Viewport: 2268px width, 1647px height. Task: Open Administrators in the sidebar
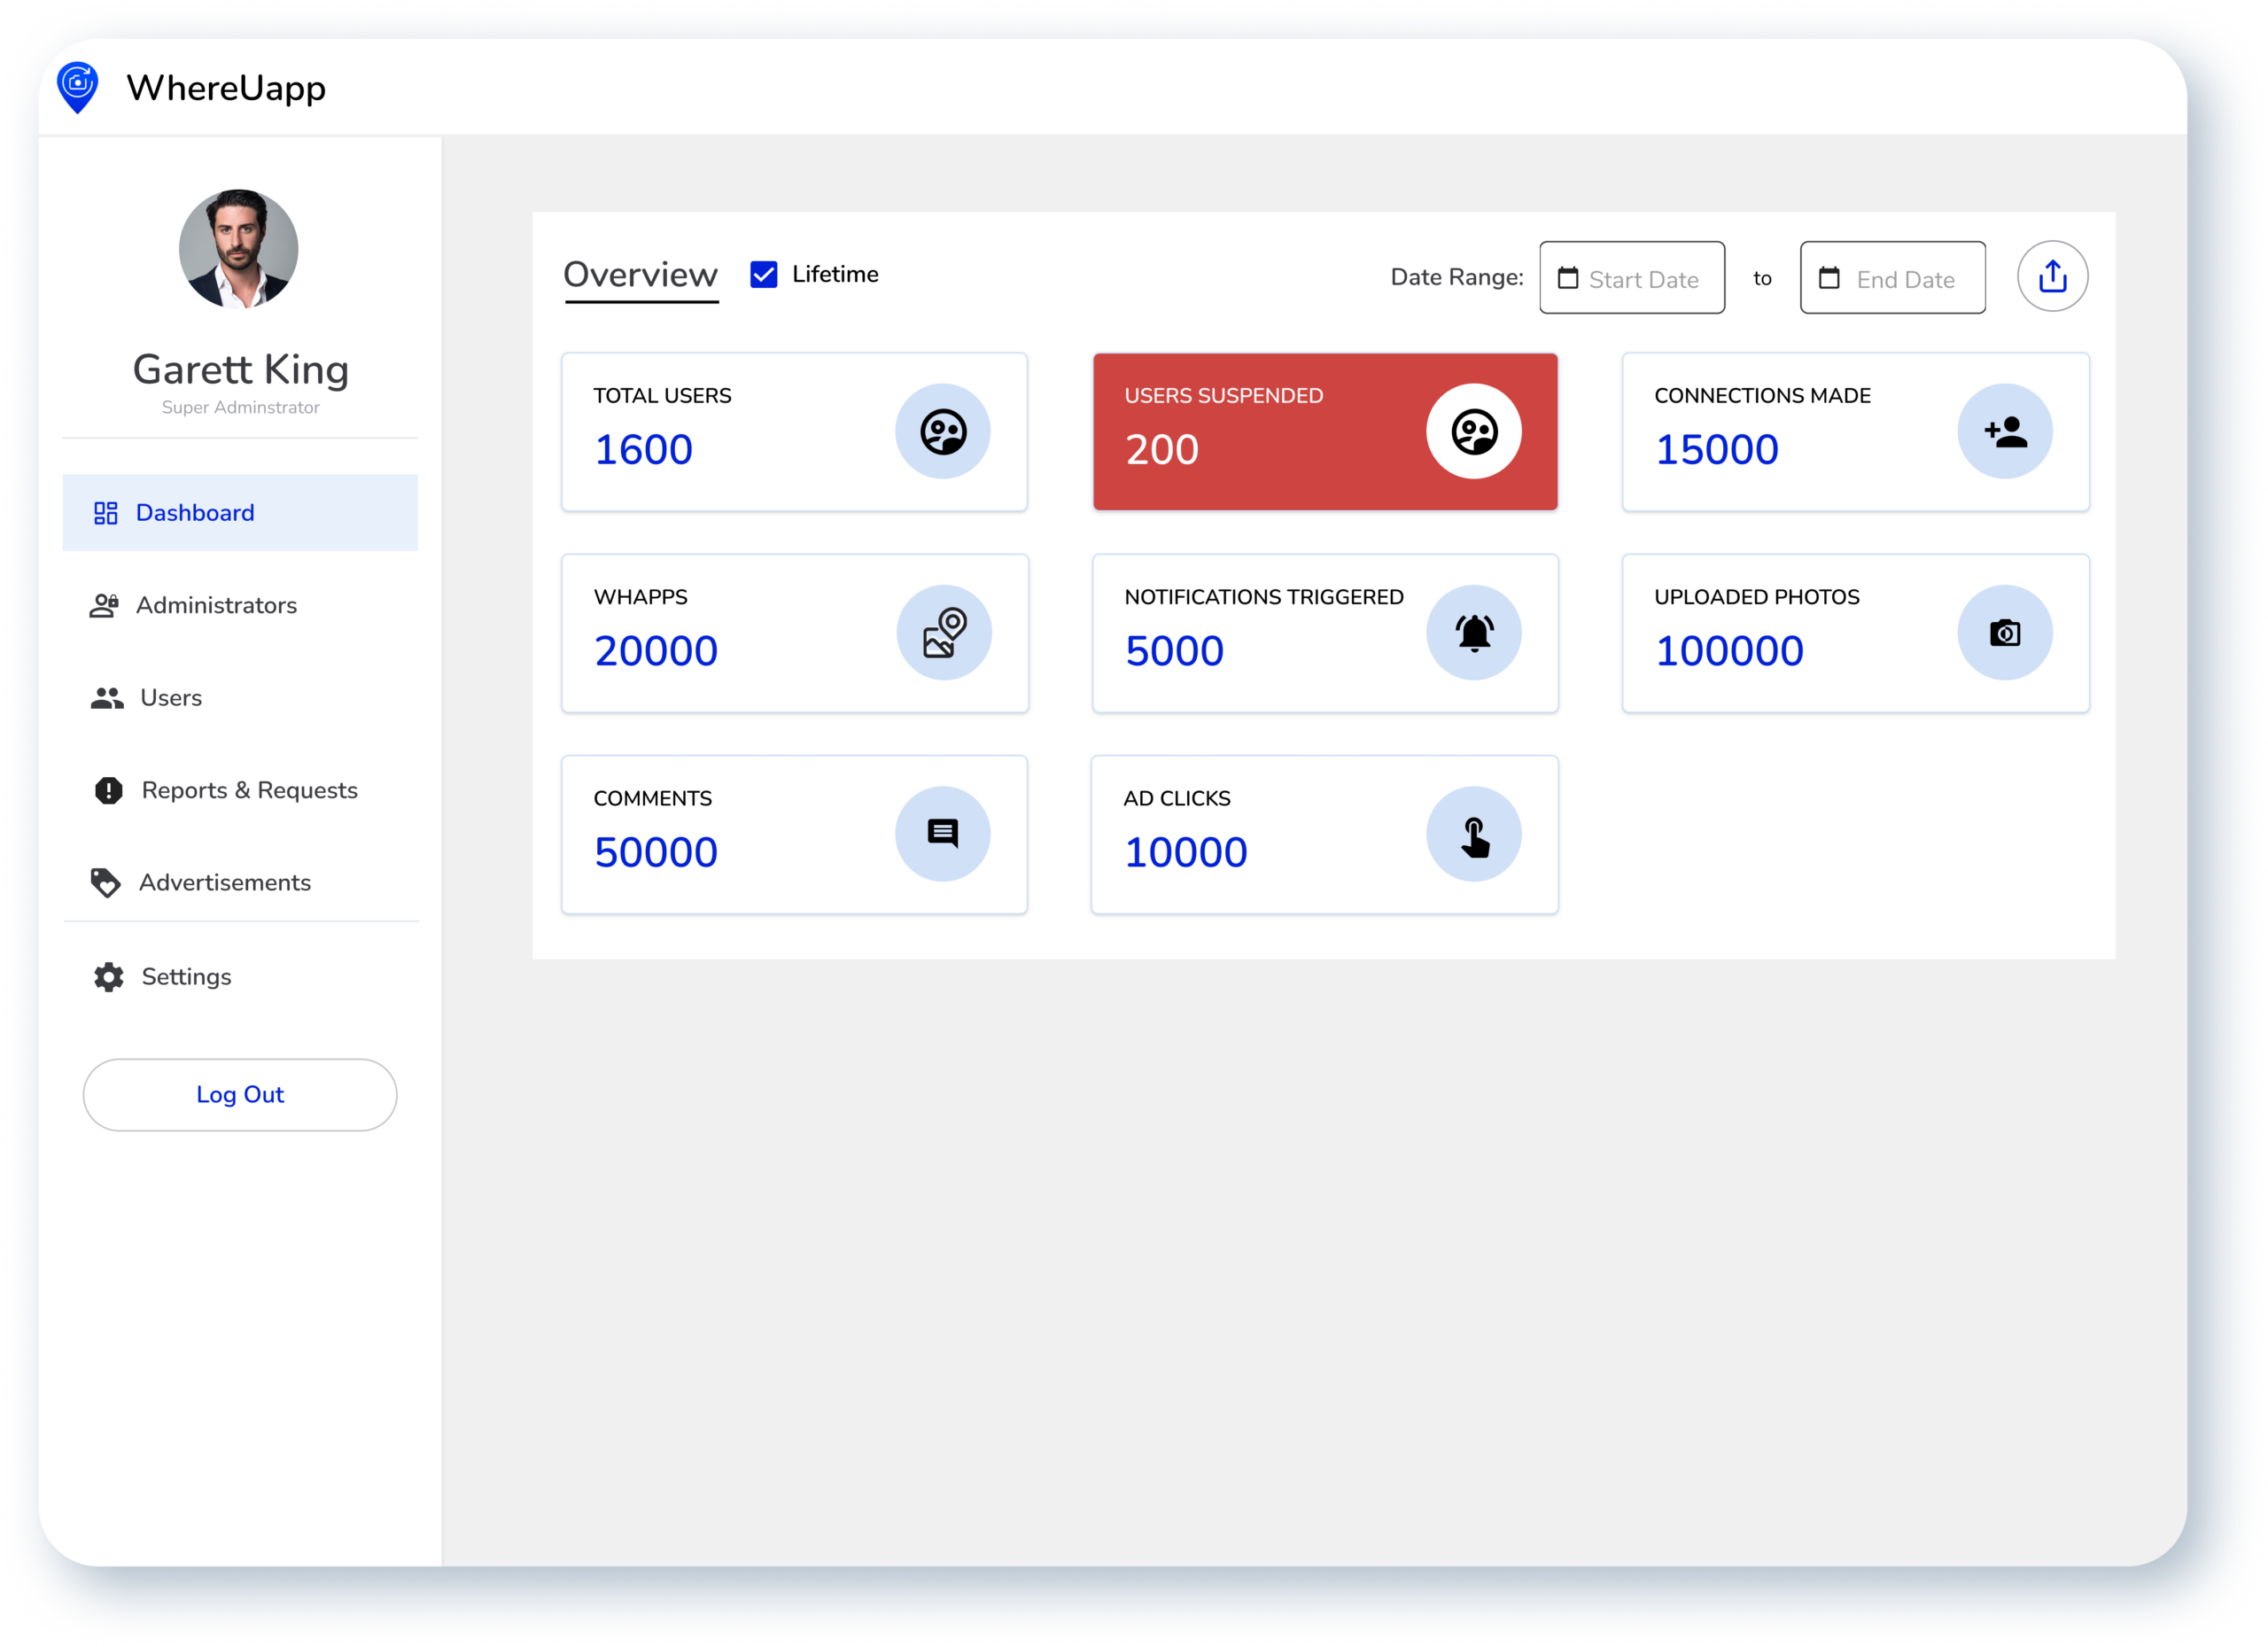tap(216, 605)
